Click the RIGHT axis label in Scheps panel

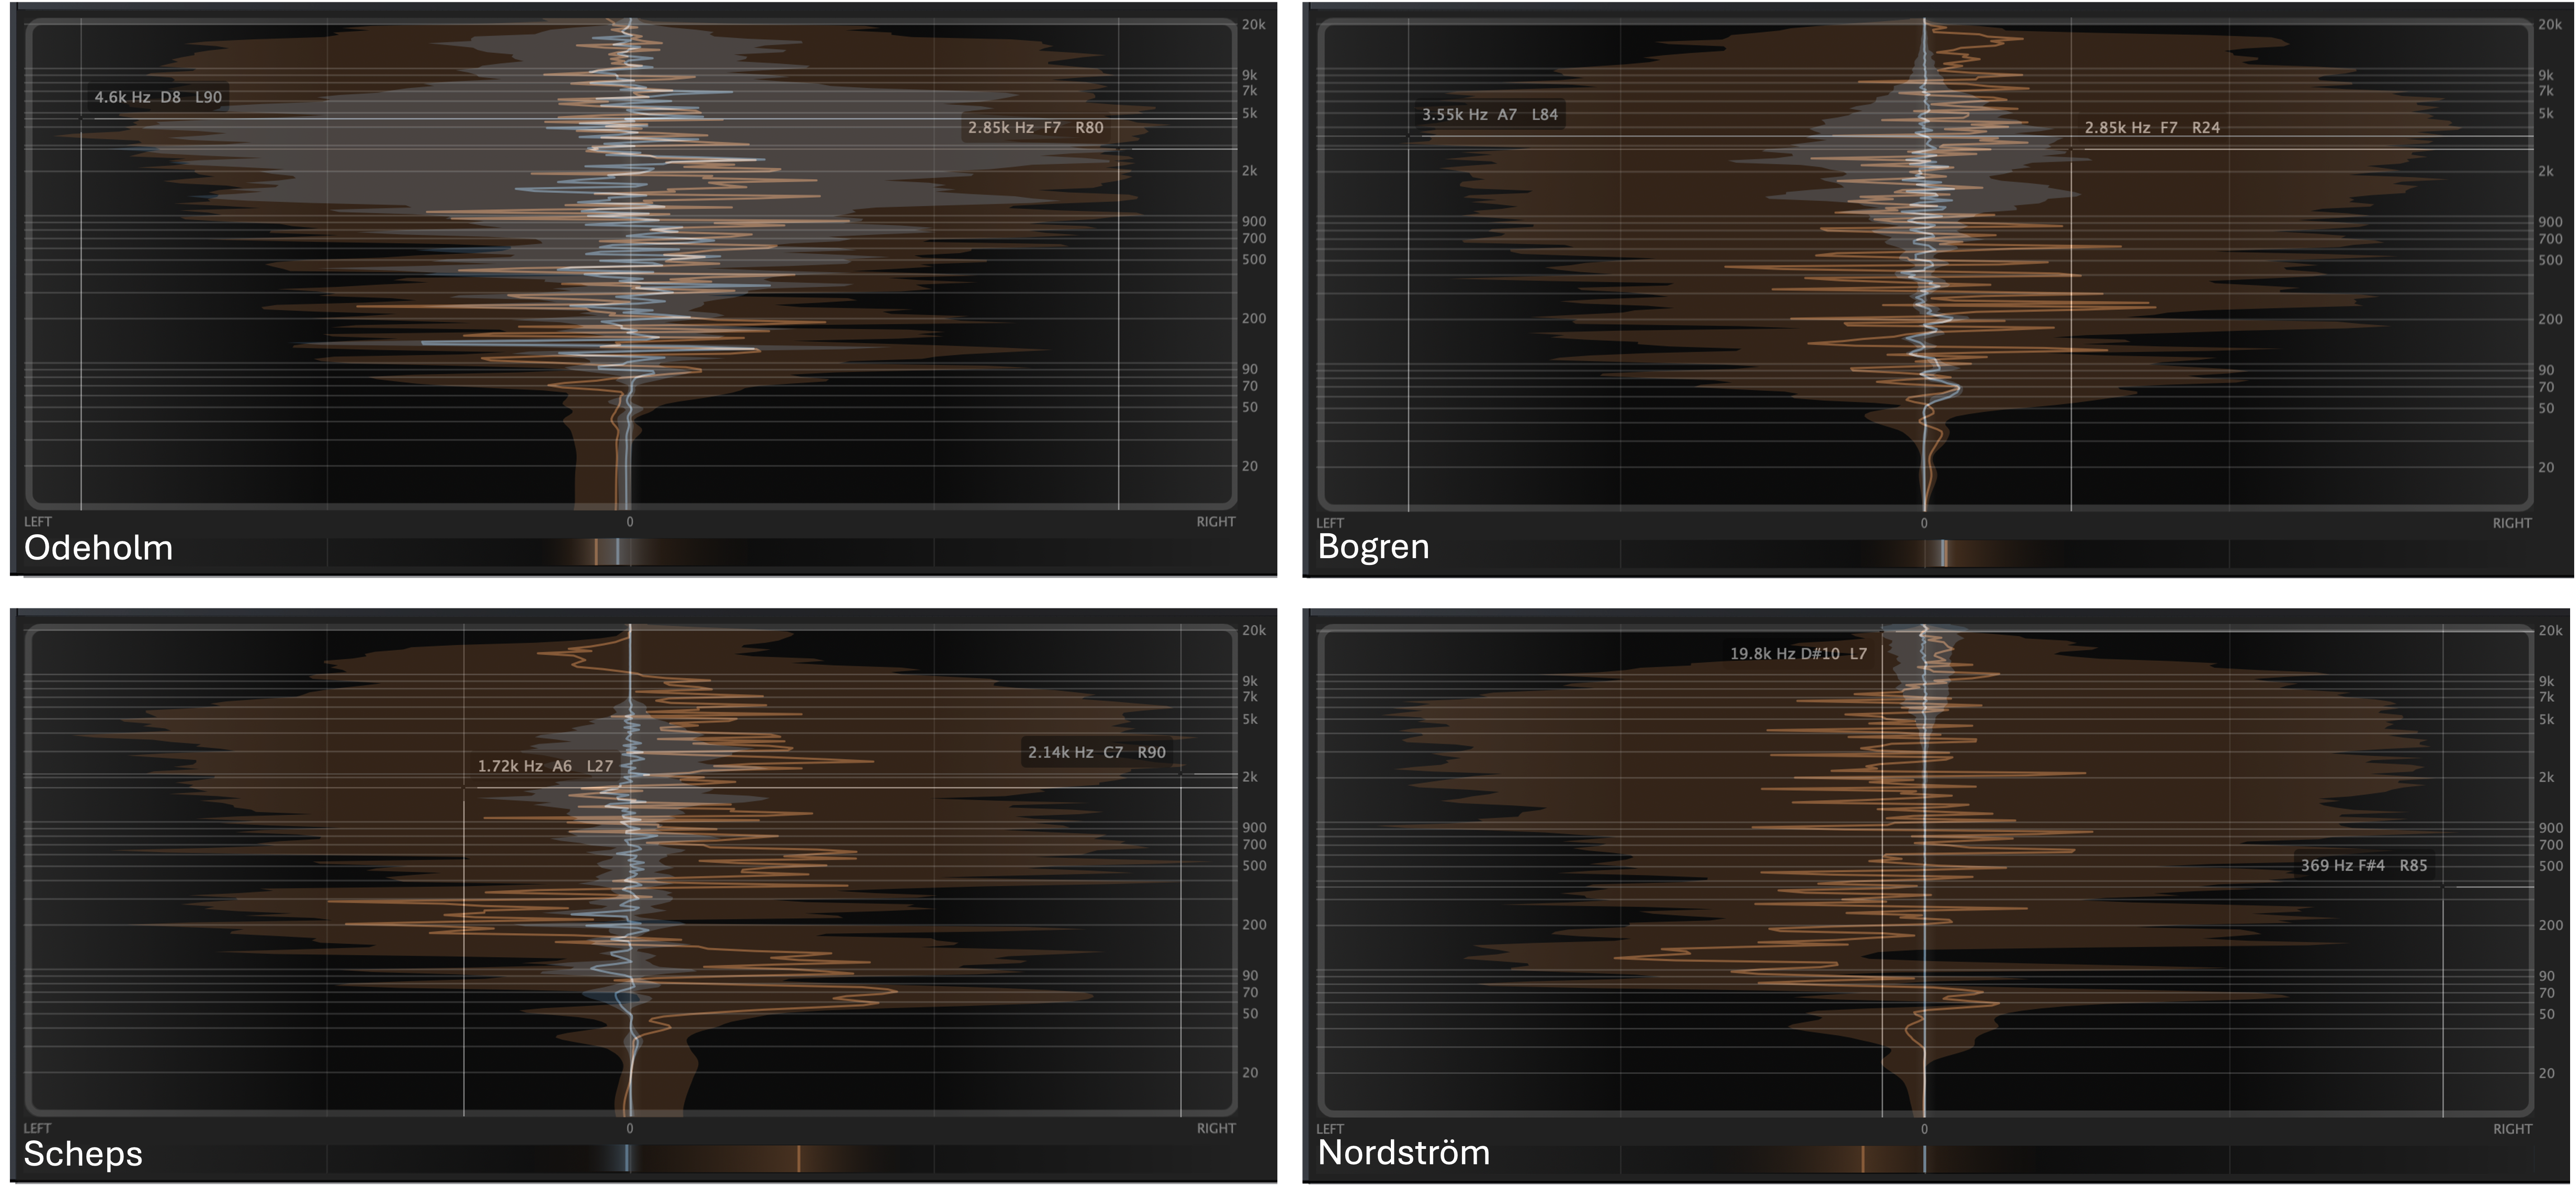1216,1128
